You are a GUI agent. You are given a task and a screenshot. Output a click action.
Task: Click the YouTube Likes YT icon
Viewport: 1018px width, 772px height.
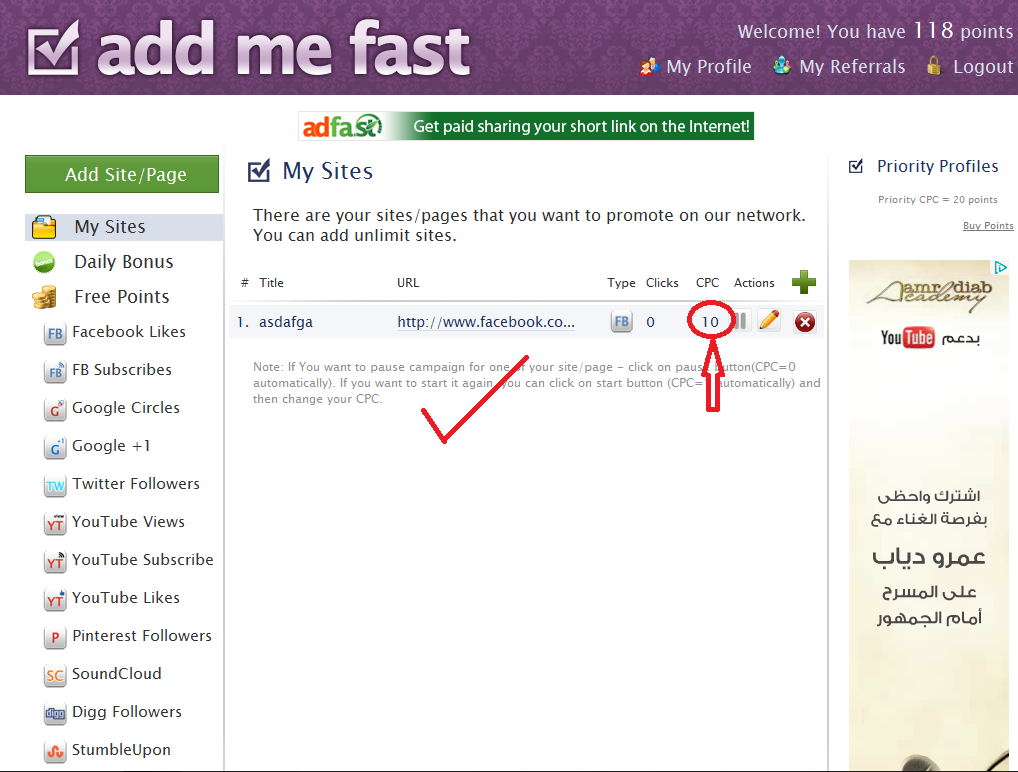point(55,599)
